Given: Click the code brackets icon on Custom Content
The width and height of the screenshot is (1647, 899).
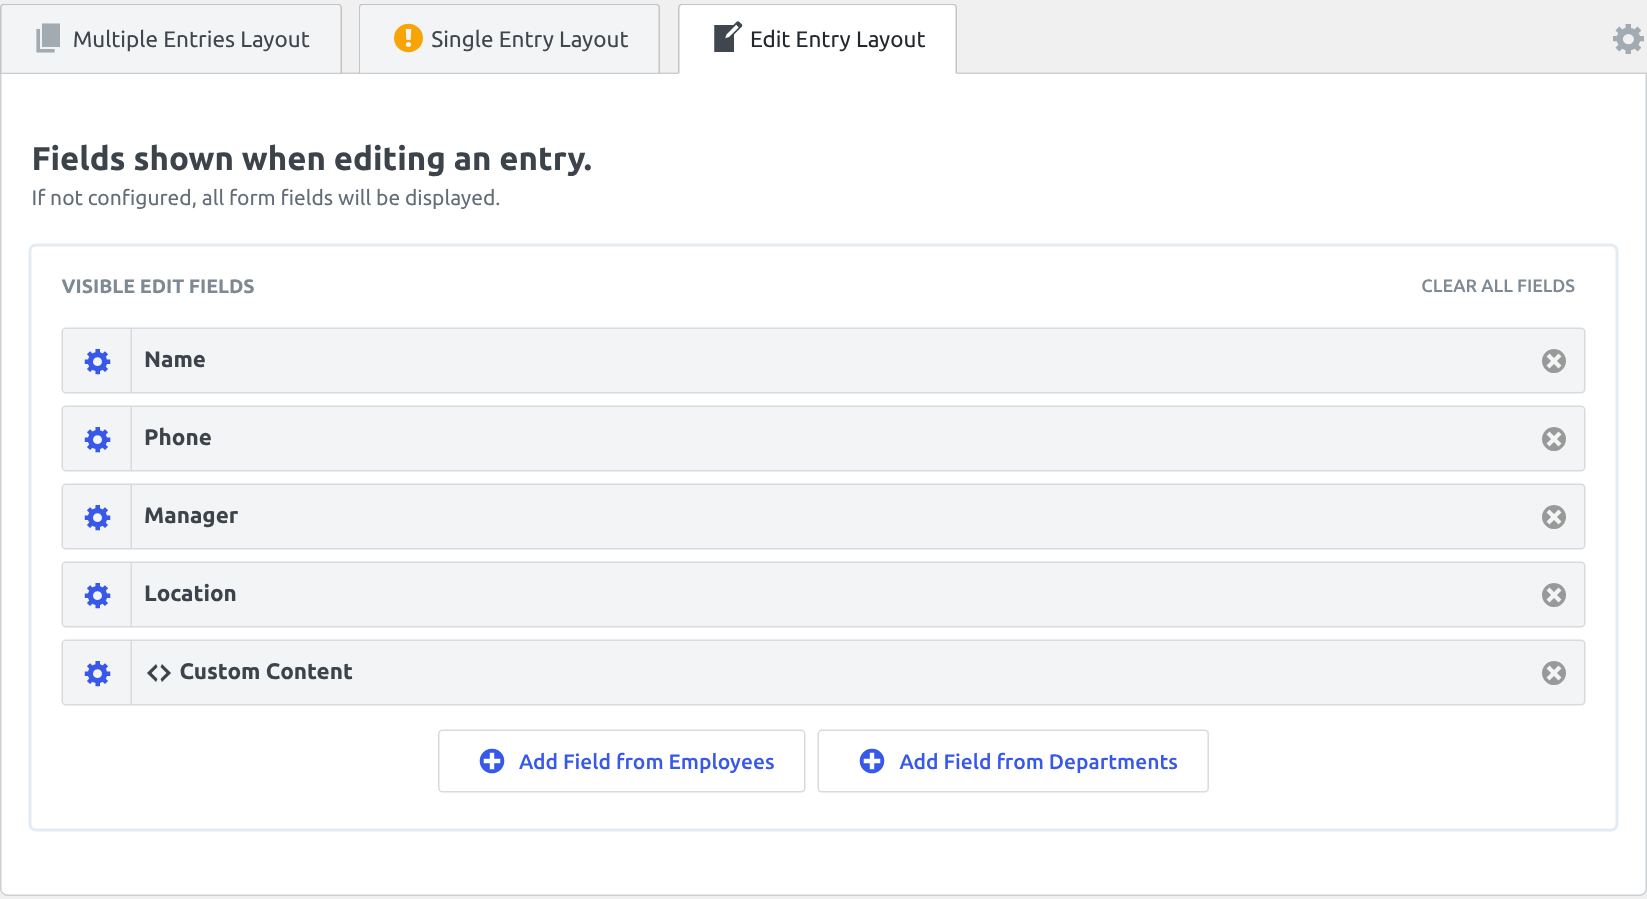Looking at the screenshot, I should 159,673.
